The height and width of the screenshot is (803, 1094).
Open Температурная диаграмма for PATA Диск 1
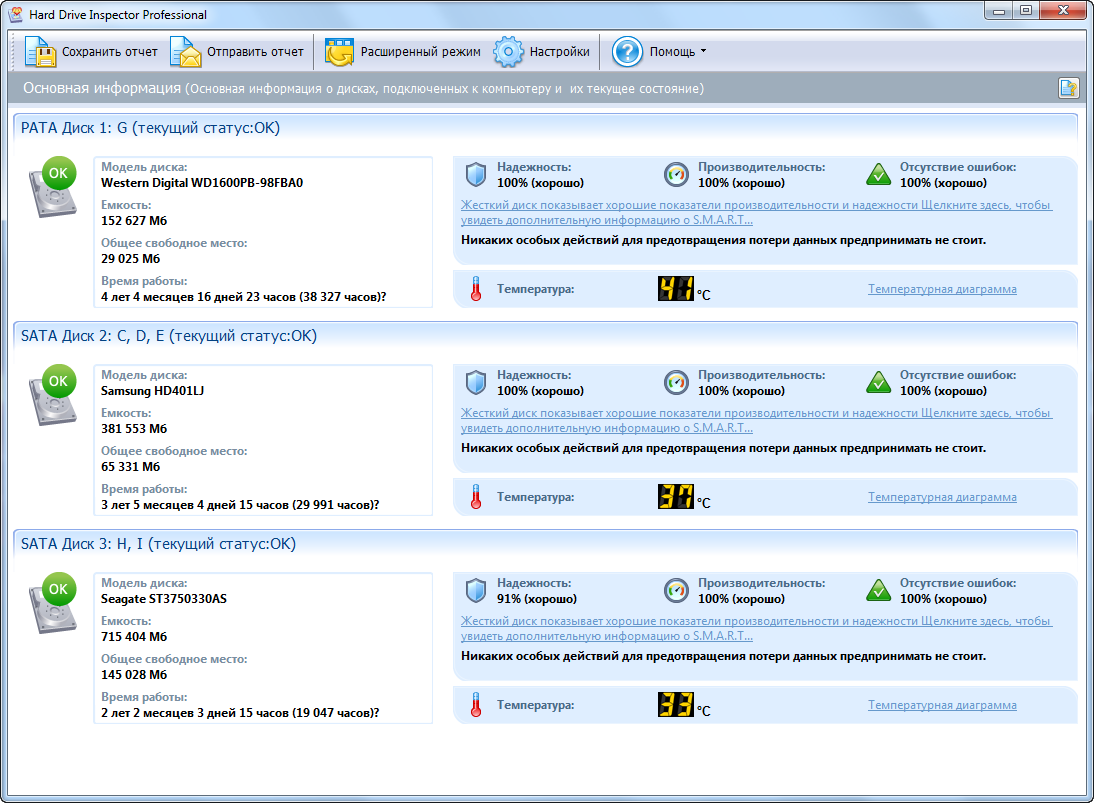pyautogui.click(x=941, y=287)
